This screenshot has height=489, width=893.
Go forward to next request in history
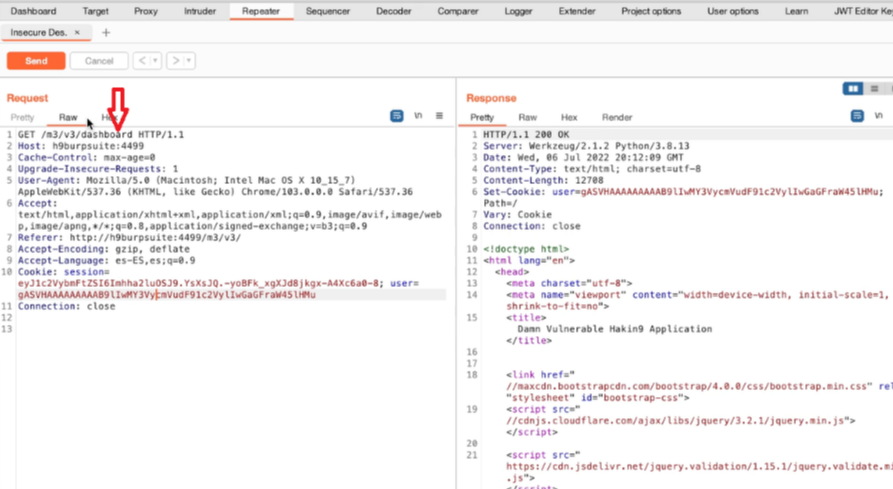tap(175, 60)
